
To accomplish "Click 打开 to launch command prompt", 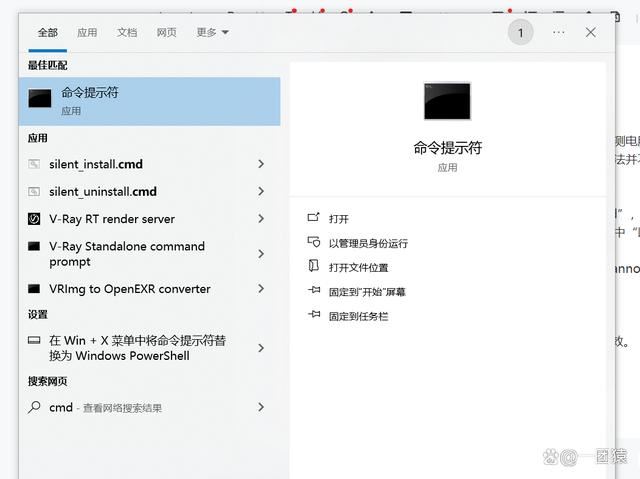I will (339, 219).
